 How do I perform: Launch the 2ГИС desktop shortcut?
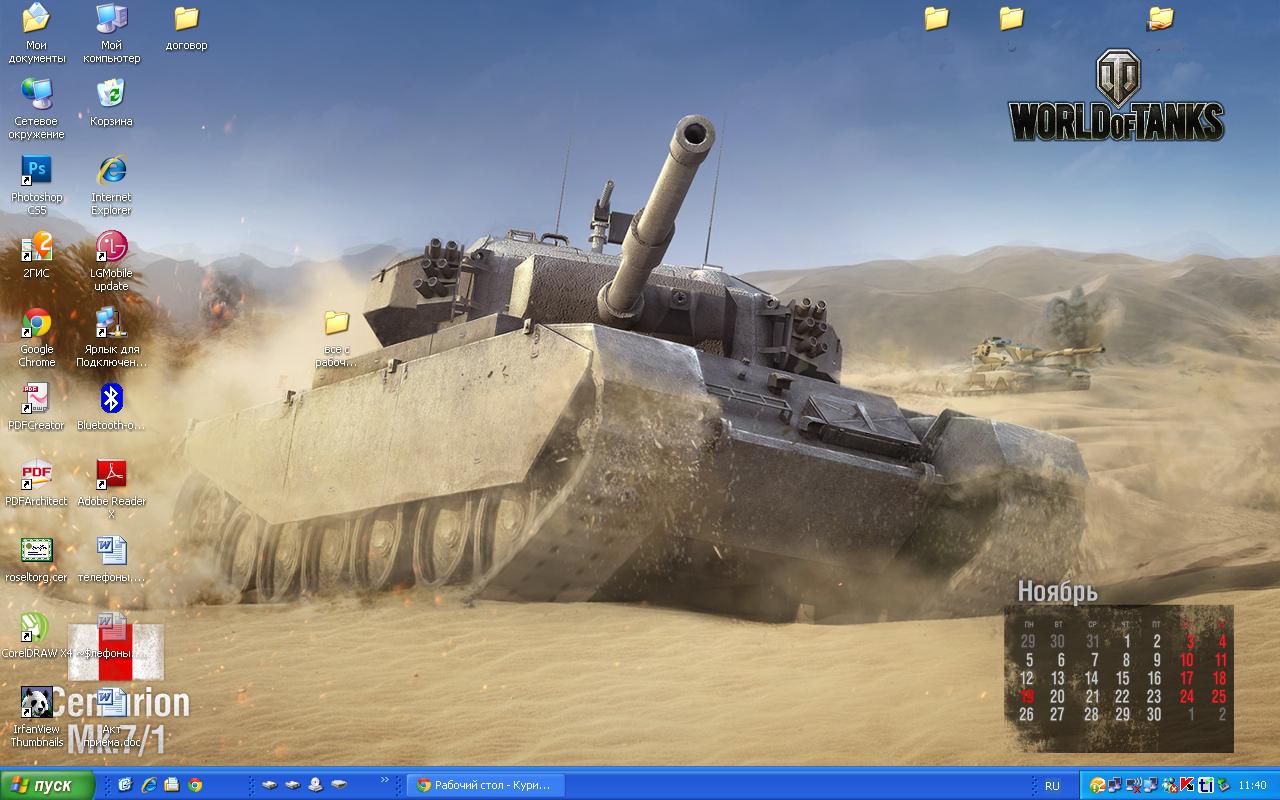(36, 247)
